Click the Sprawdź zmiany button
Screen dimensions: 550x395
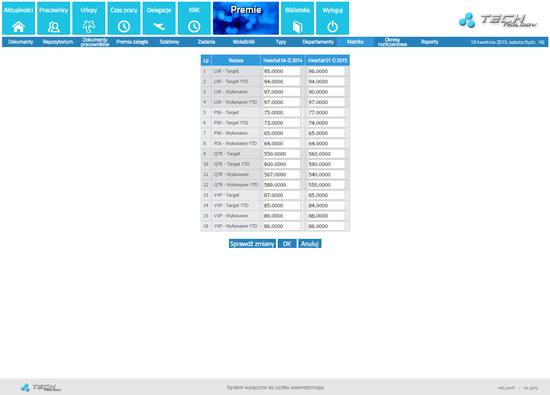pos(252,243)
